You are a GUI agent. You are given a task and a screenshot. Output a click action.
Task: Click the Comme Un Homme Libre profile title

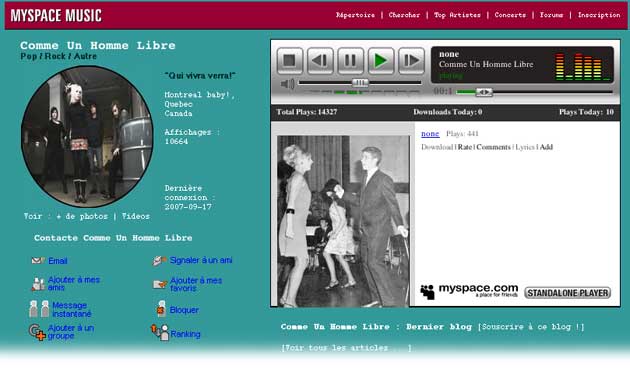[98, 45]
